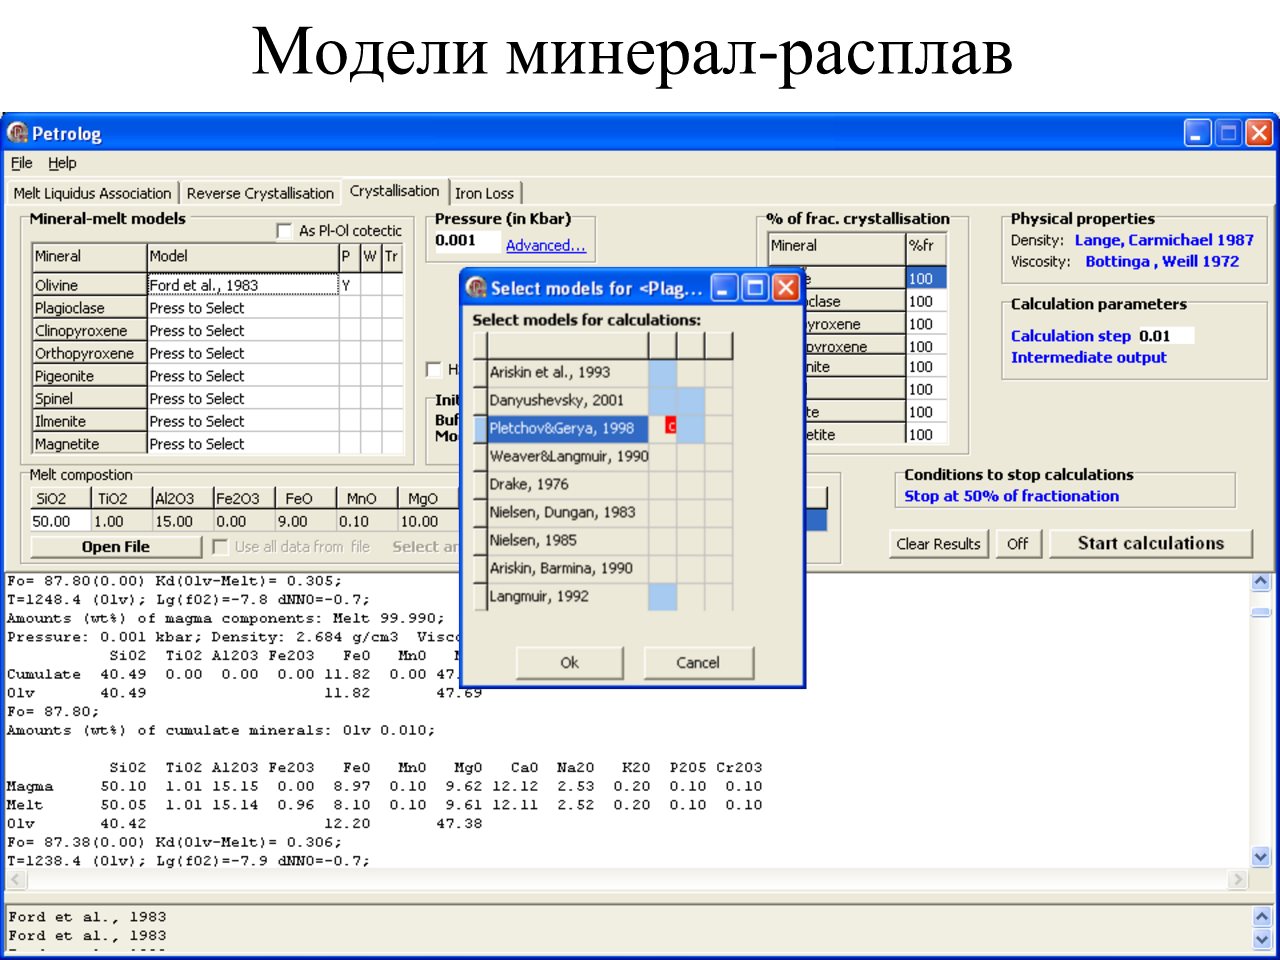Select the Crystallisation tab
This screenshot has width=1280, height=960.
point(394,191)
